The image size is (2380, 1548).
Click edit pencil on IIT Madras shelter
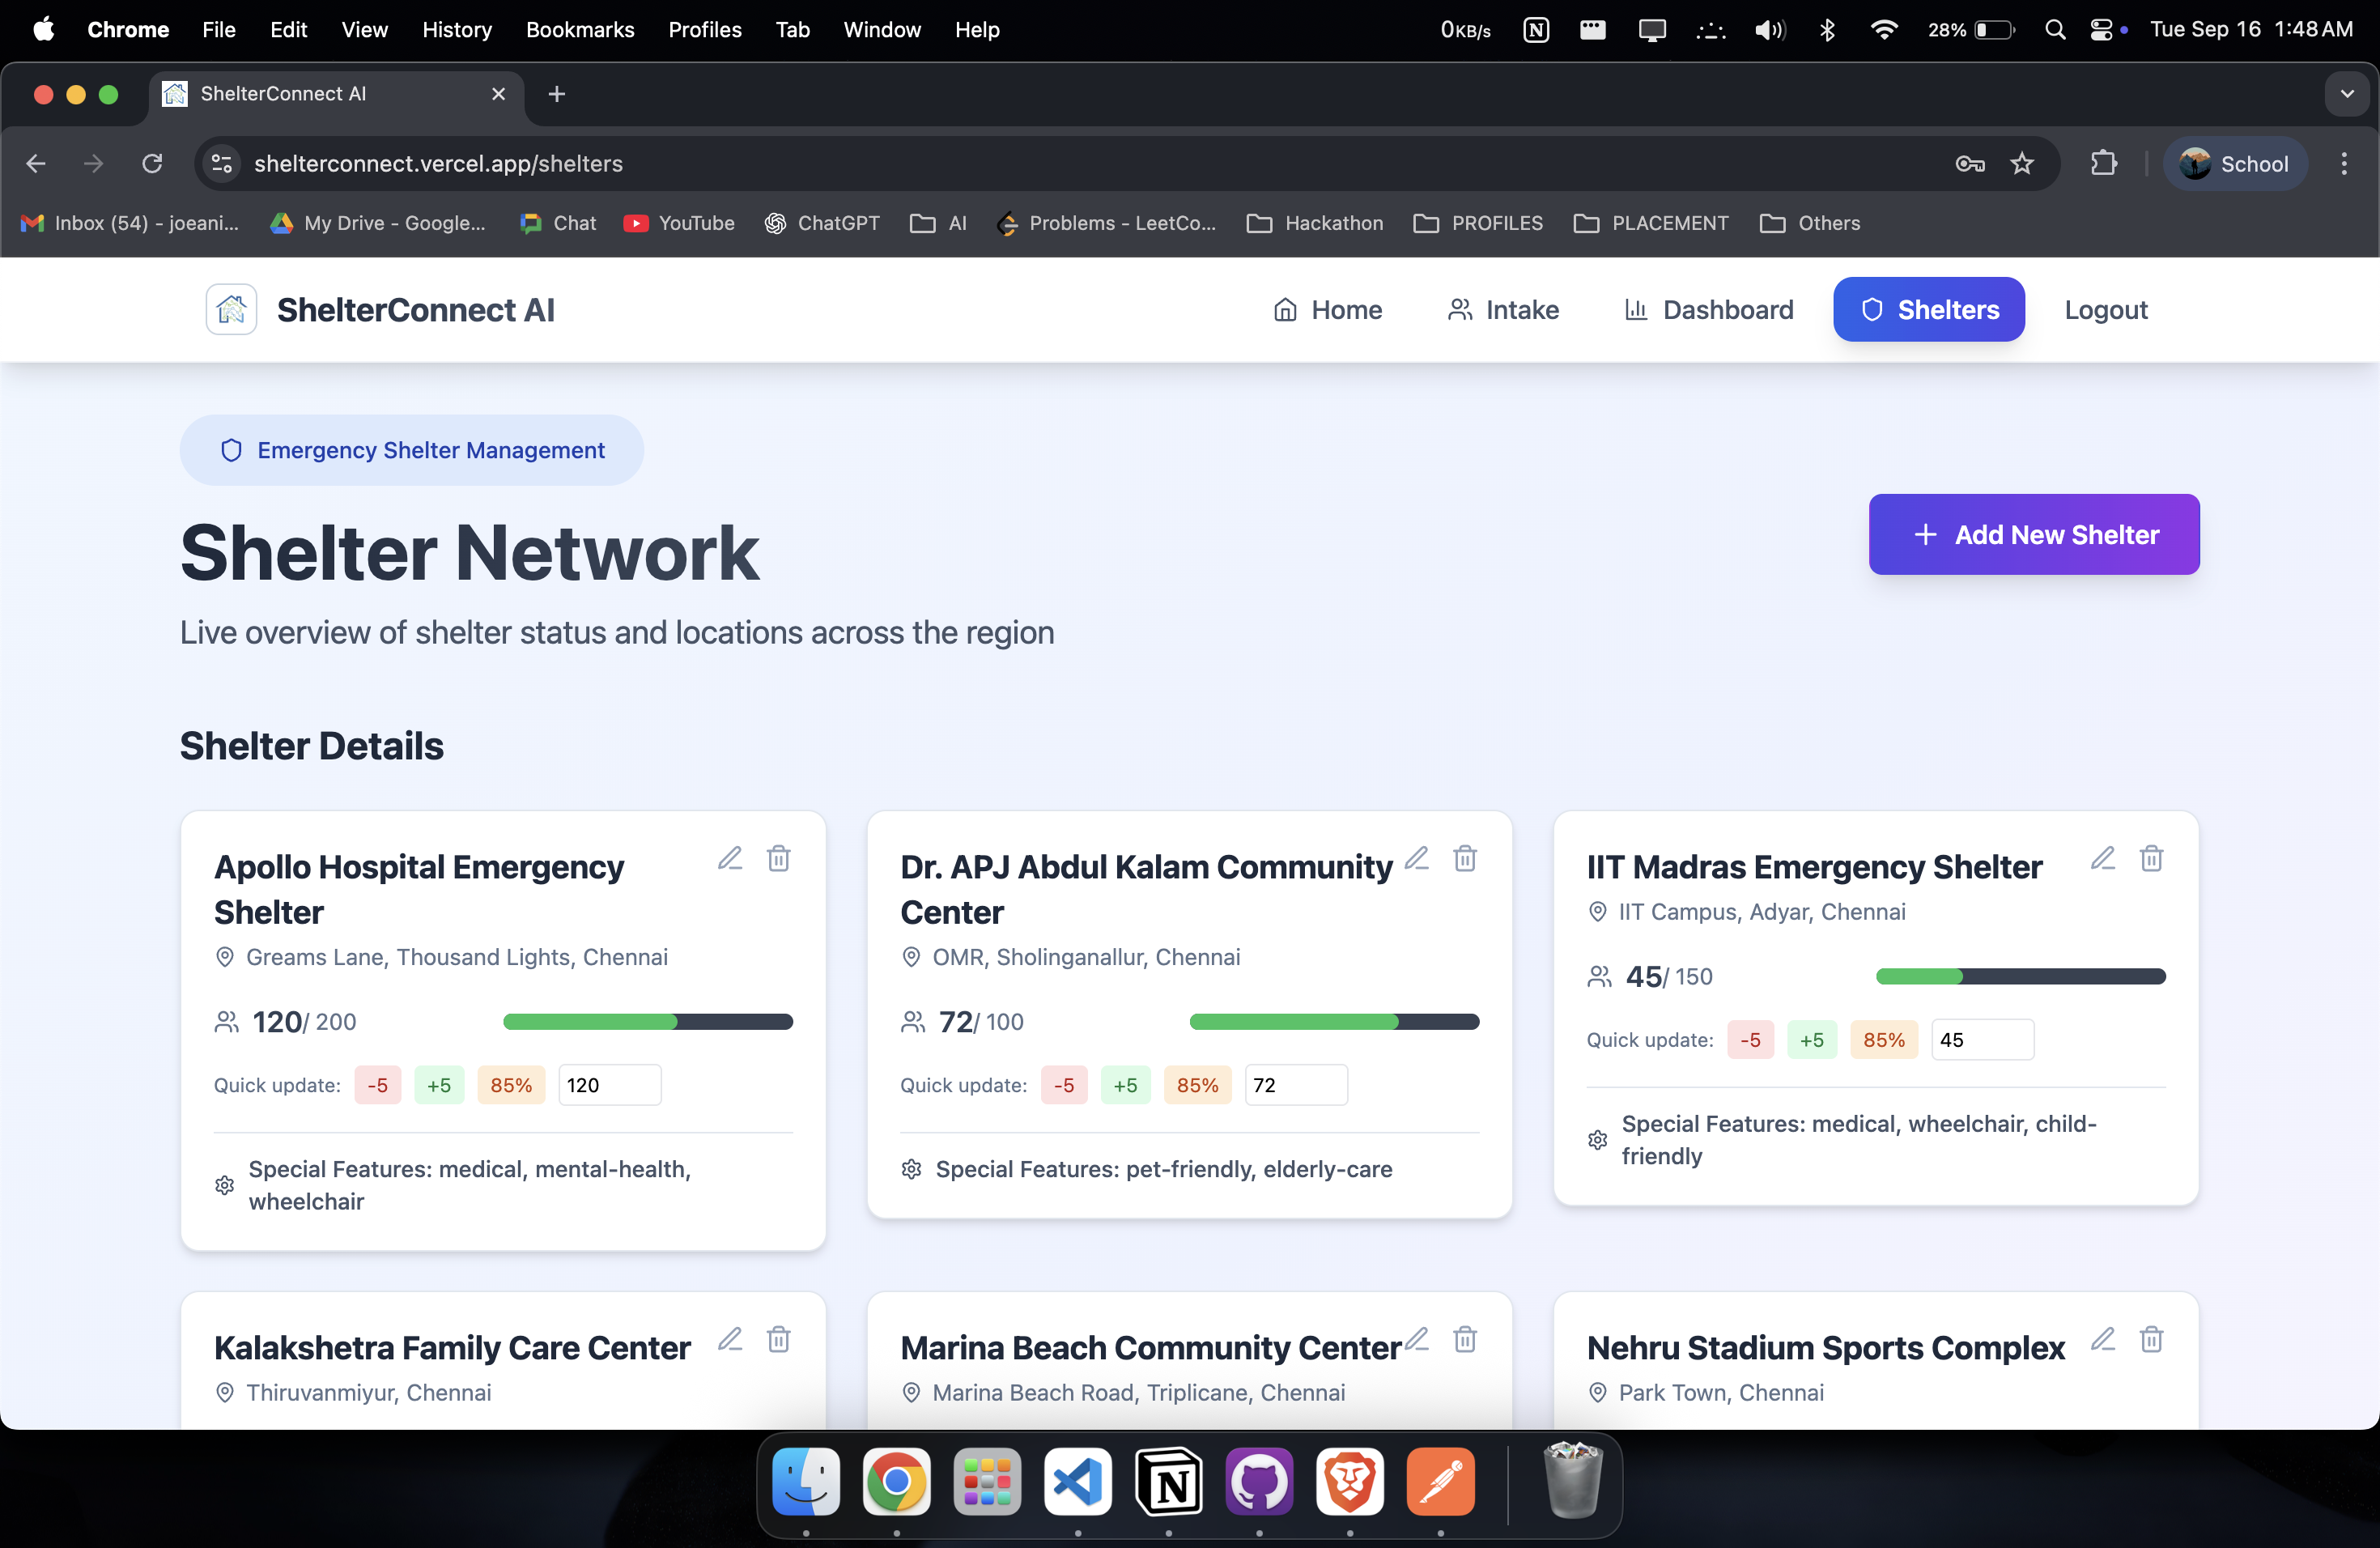2102,858
